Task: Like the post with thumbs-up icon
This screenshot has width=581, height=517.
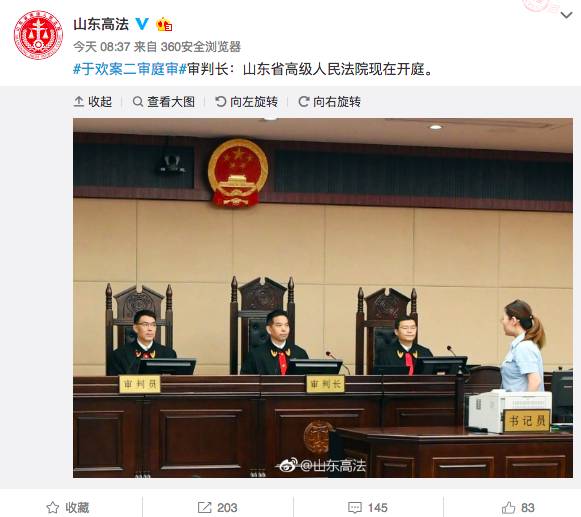Action: click(x=508, y=507)
